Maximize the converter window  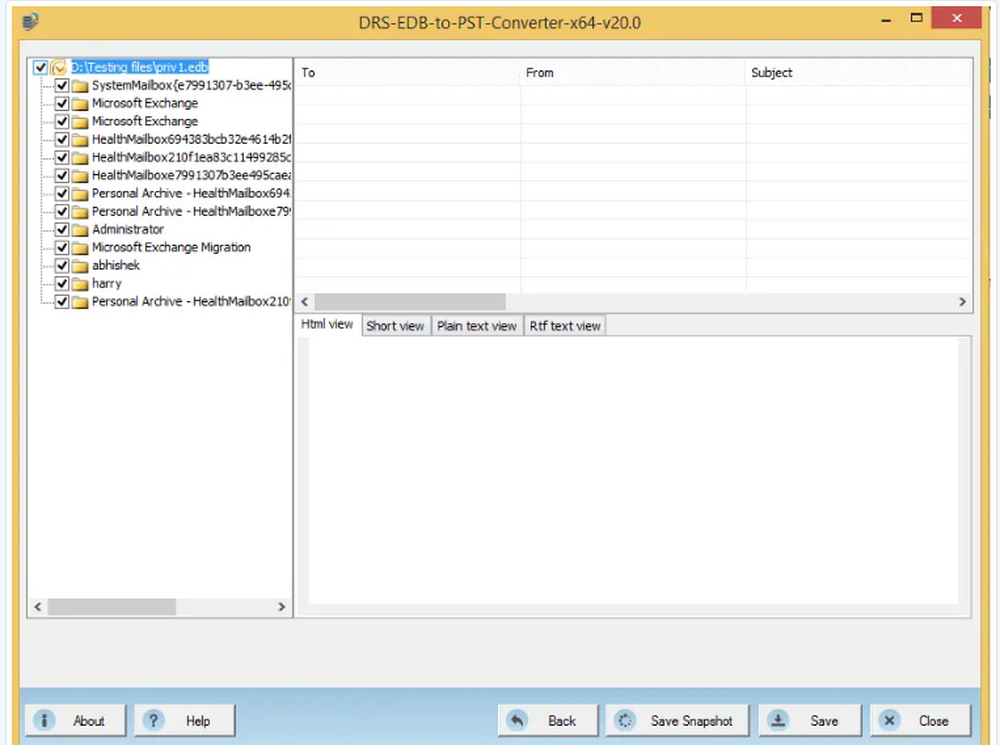tap(916, 18)
